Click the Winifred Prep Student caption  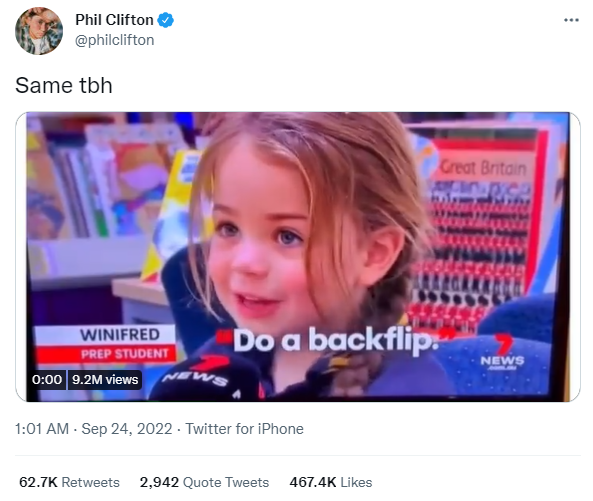(106, 344)
